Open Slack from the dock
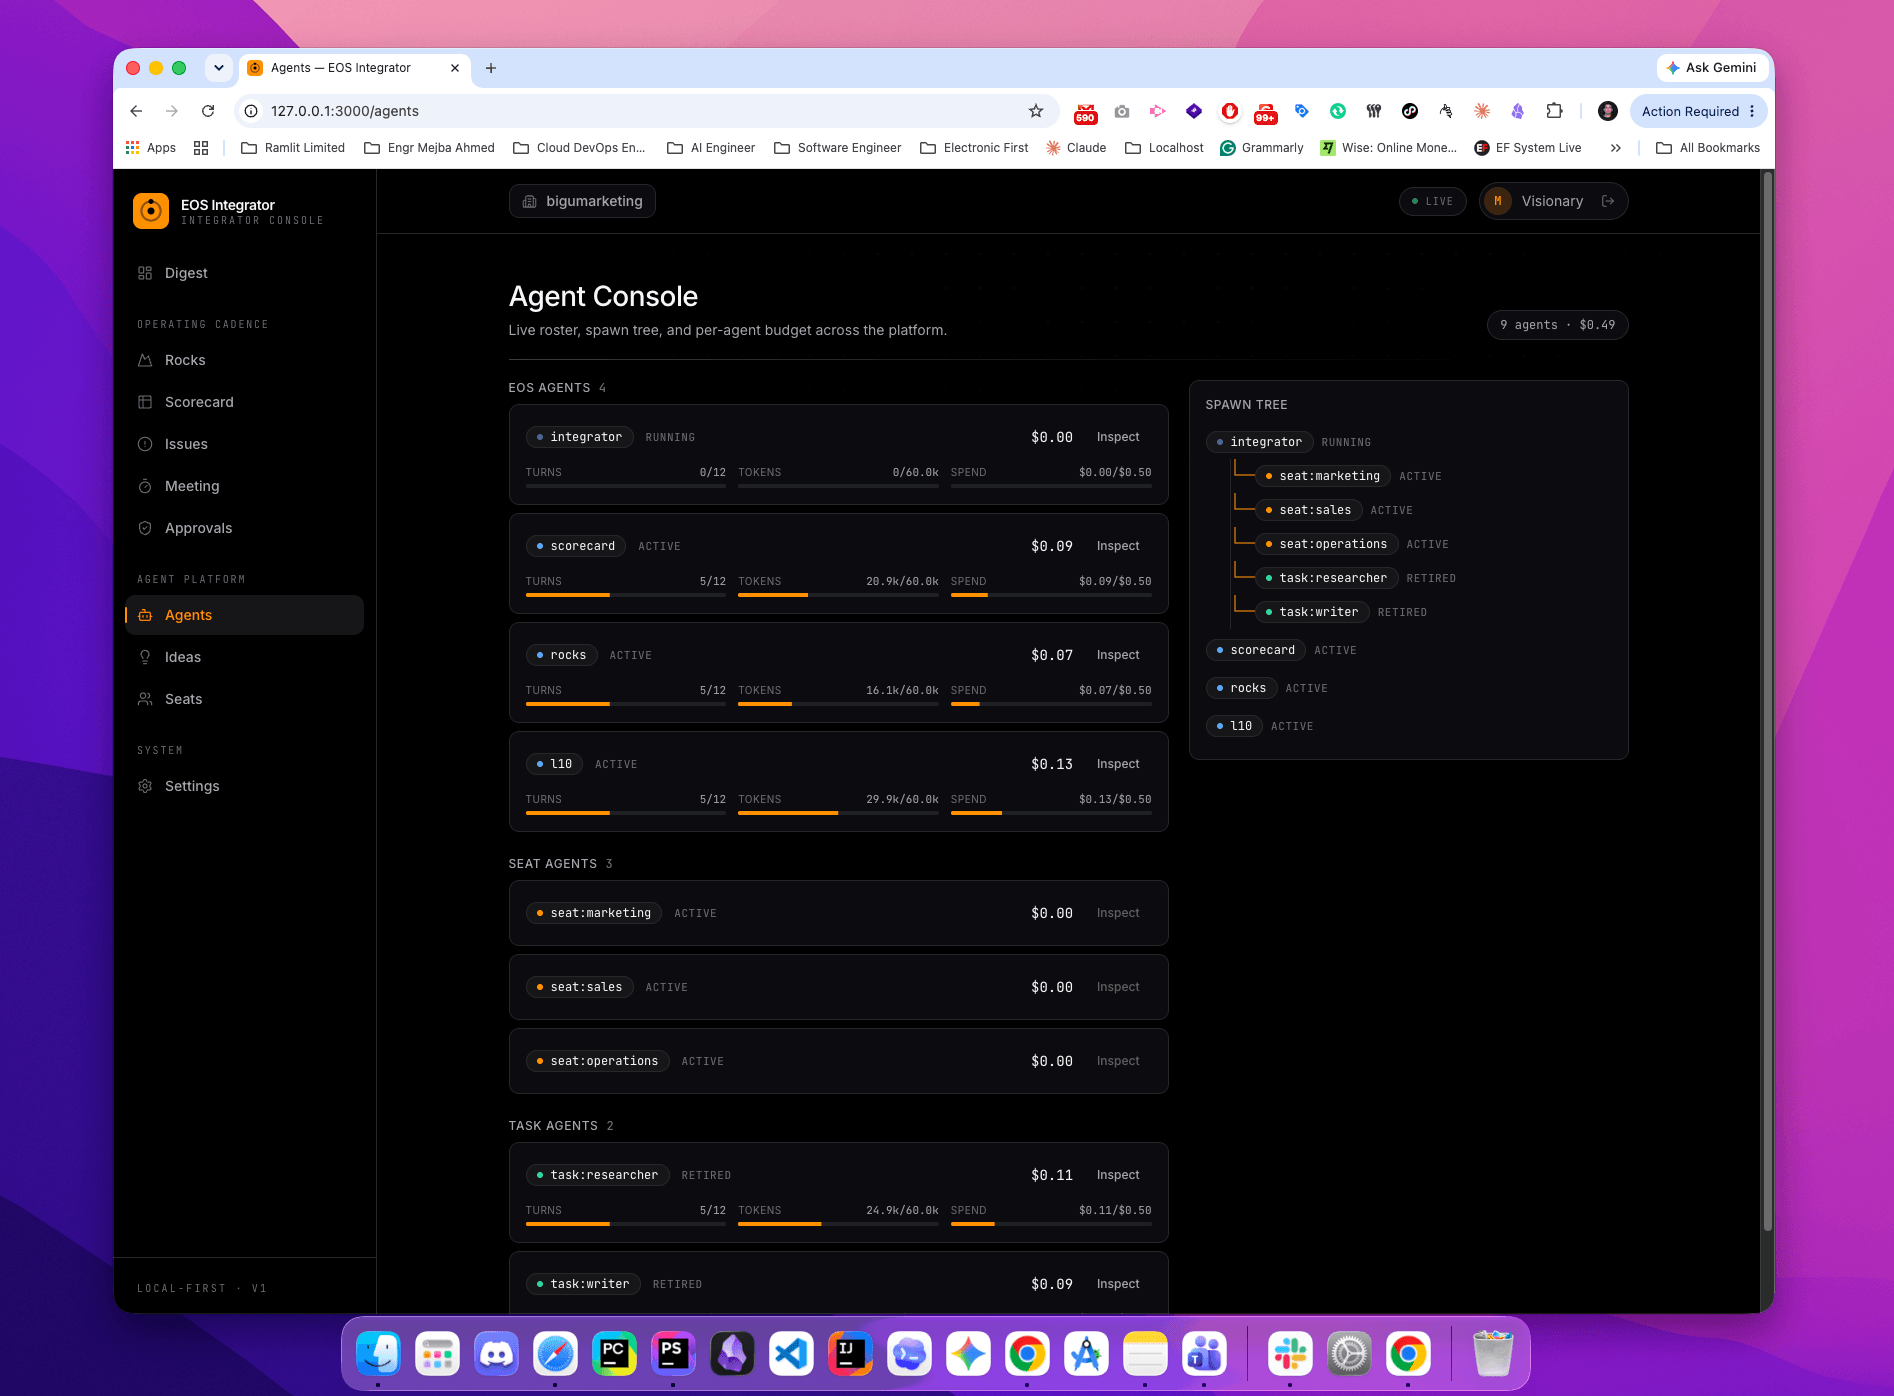The width and height of the screenshot is (1894, 1396). tap(1290, 1354)
